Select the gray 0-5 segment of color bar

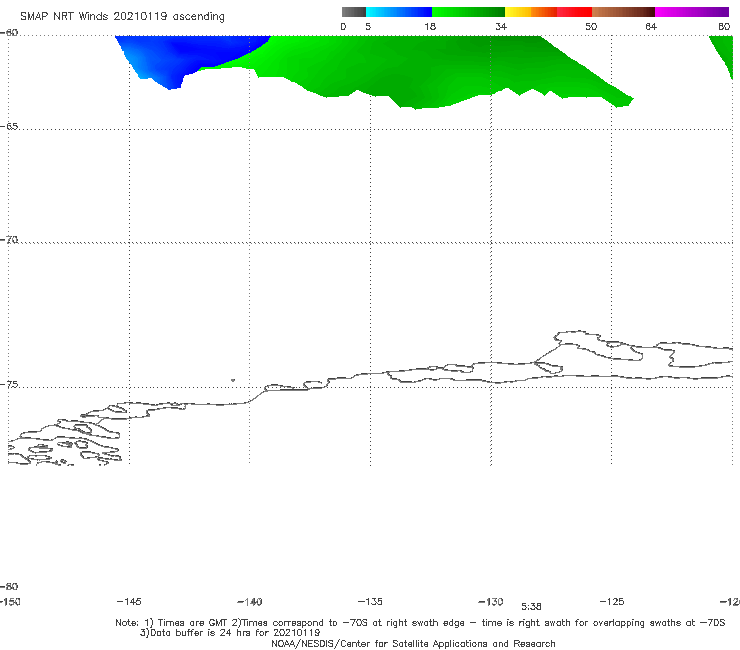(x=353, y=12)
